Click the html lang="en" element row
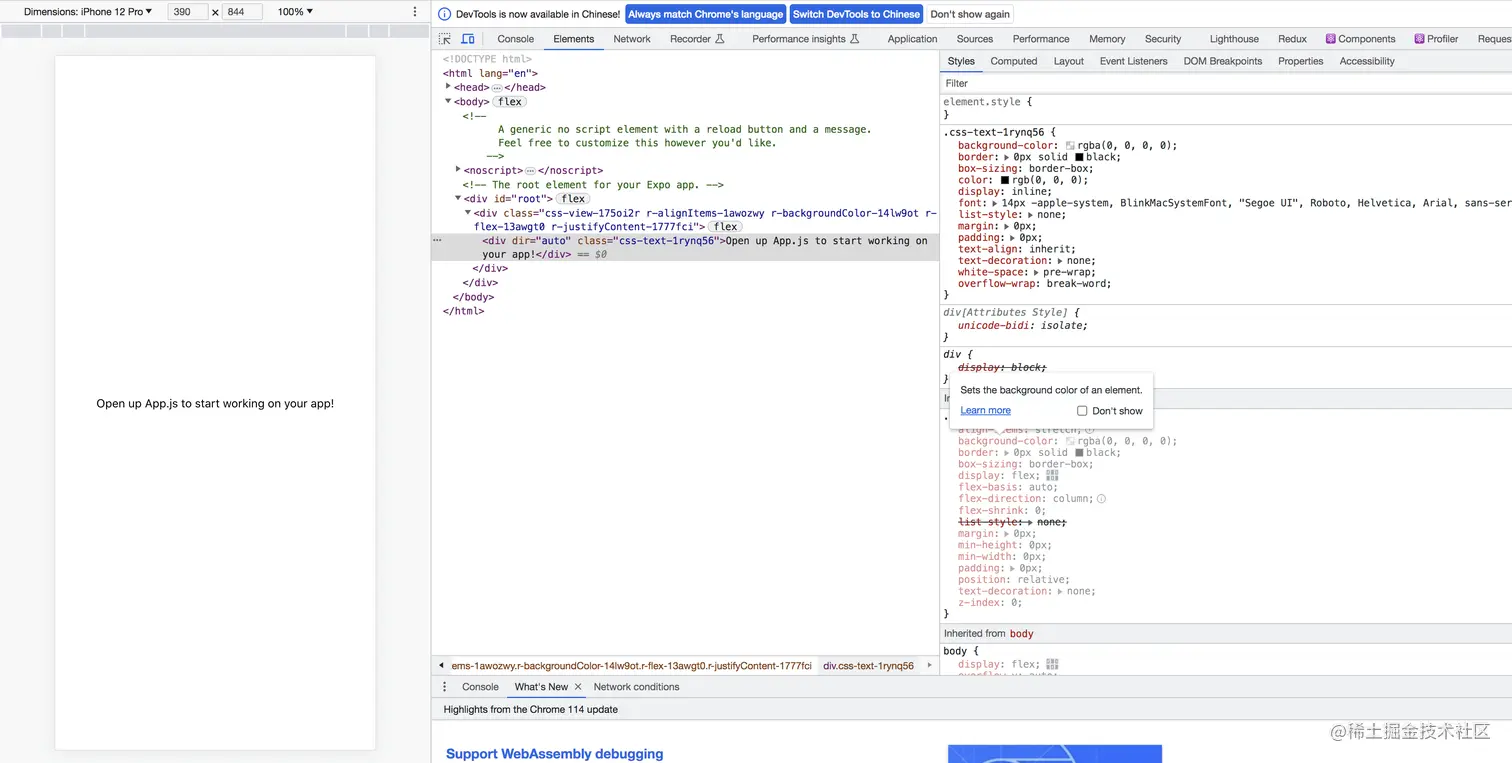1512x763 pixels. pos(490,73)
